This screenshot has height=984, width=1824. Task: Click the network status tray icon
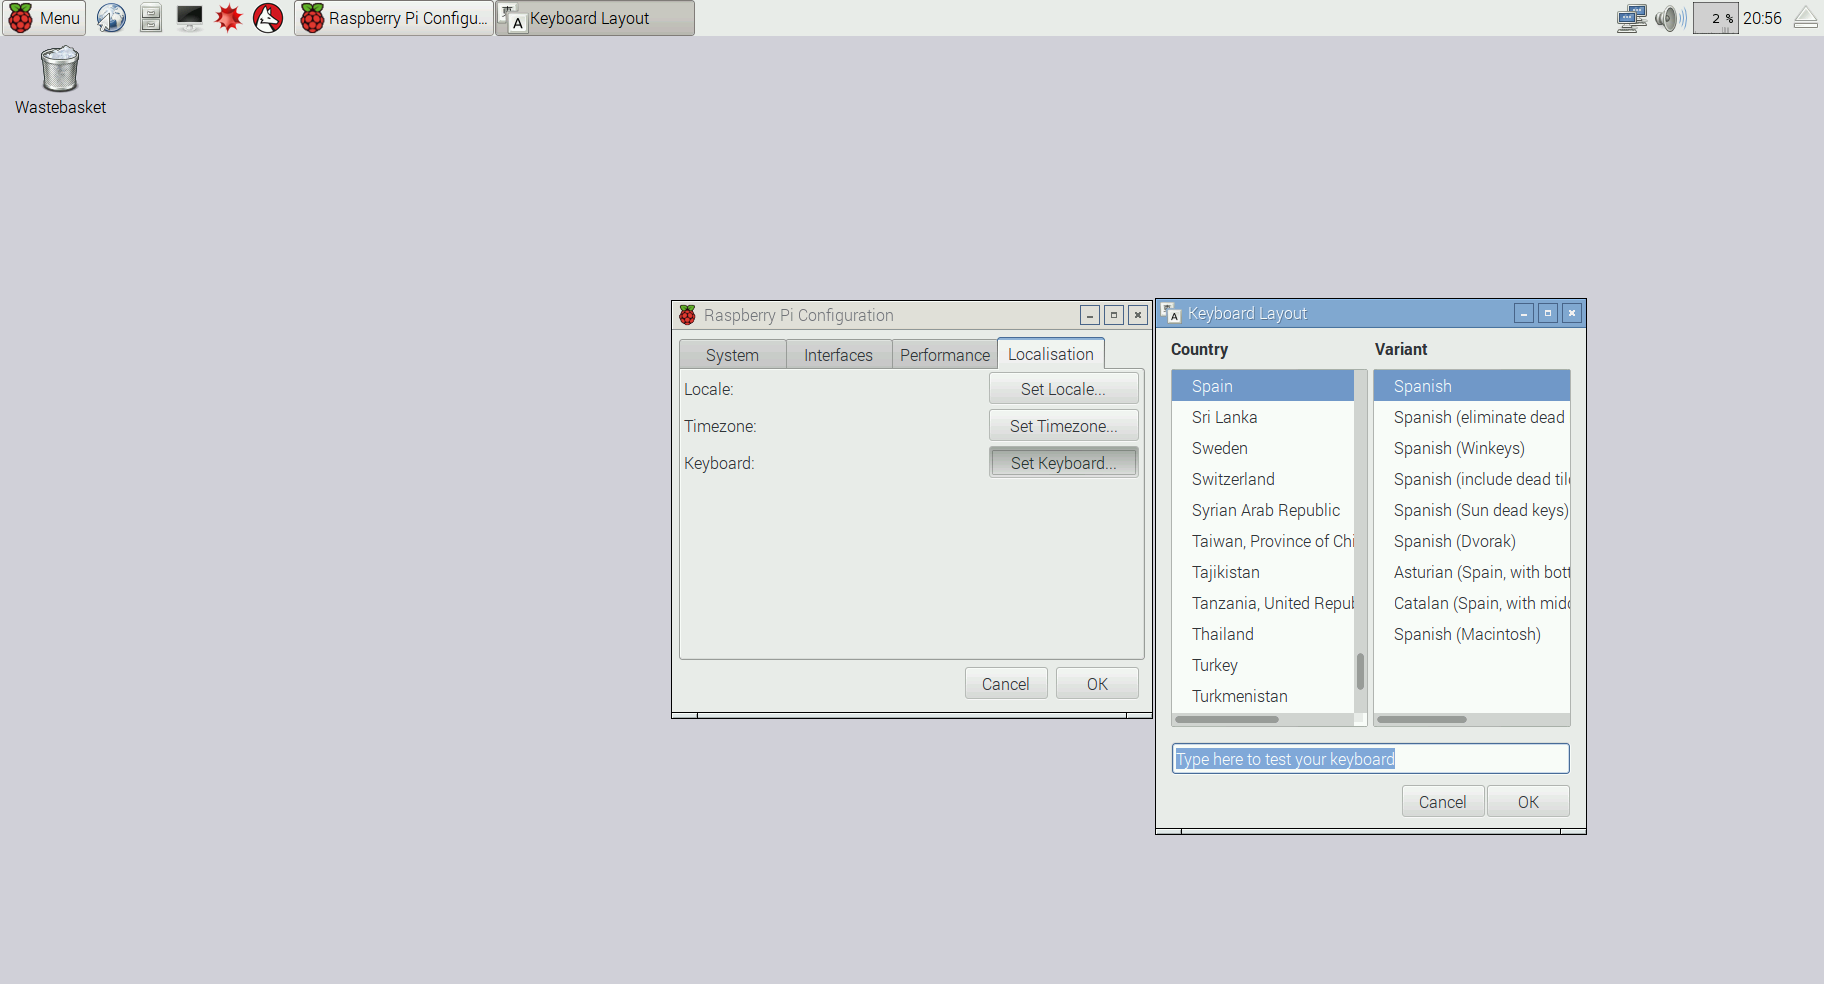tap(1632, 18)
